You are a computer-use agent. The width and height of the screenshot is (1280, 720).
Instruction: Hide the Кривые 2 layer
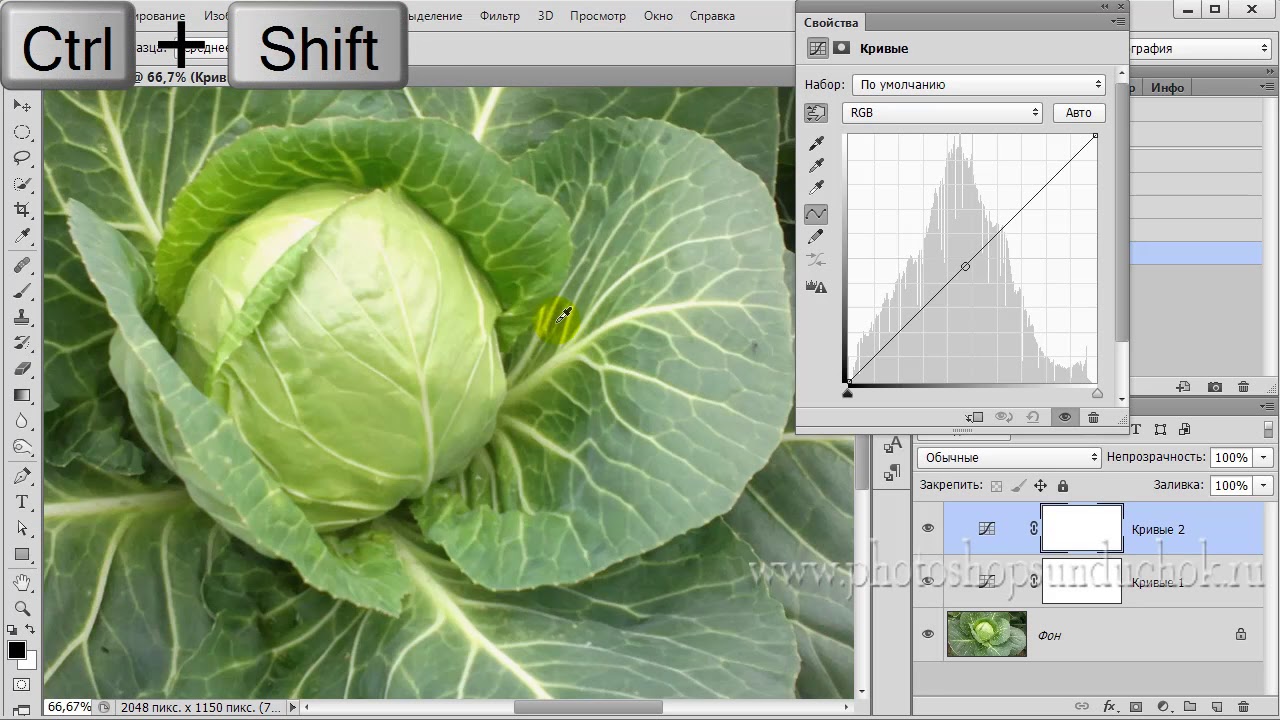[928, 528]
